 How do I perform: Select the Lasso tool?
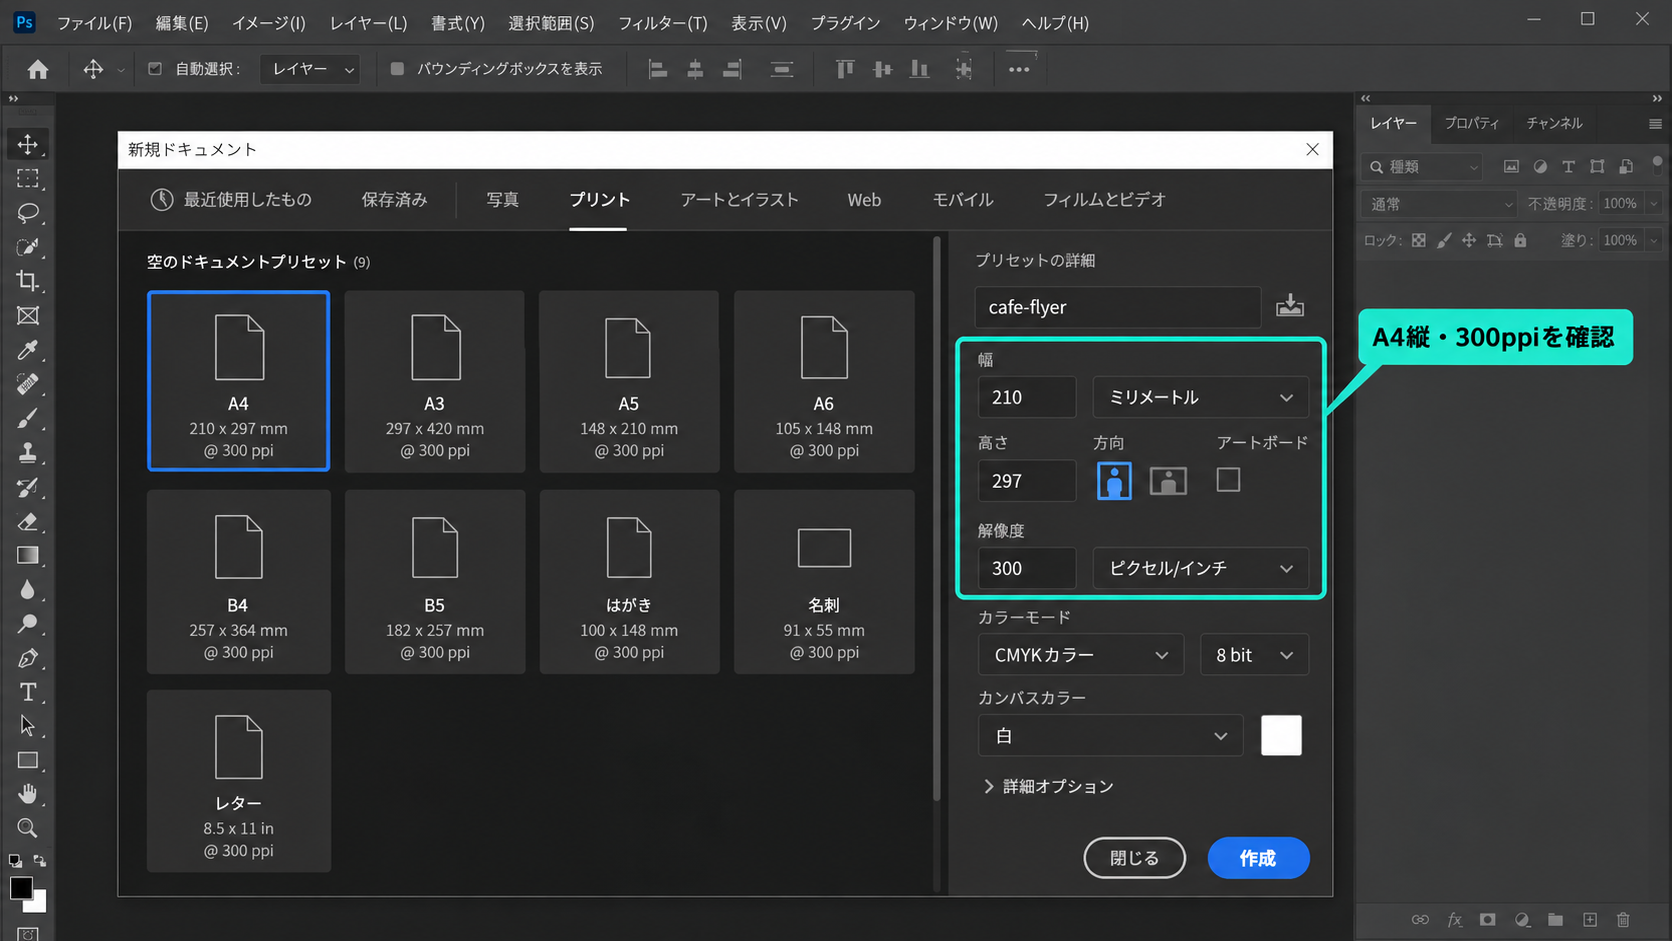click(28, 213)
